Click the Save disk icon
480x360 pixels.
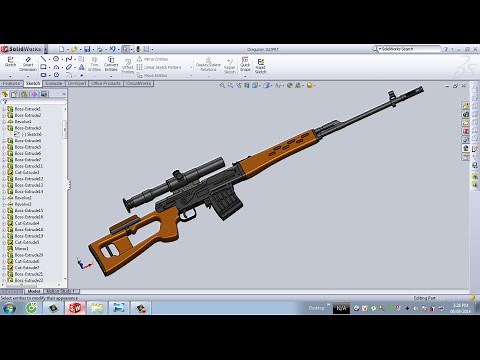[87, 49]
